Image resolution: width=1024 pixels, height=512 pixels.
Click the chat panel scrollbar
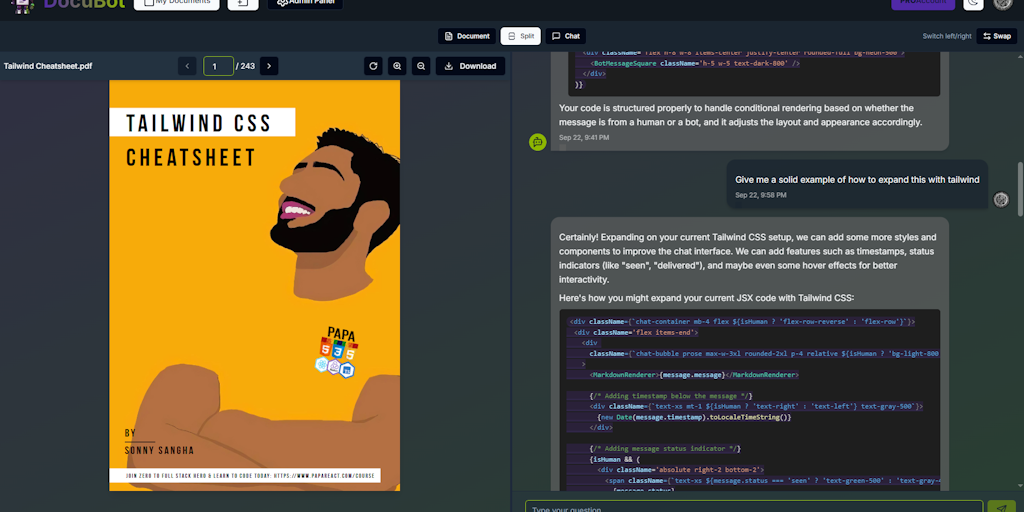pos(1020,189)
